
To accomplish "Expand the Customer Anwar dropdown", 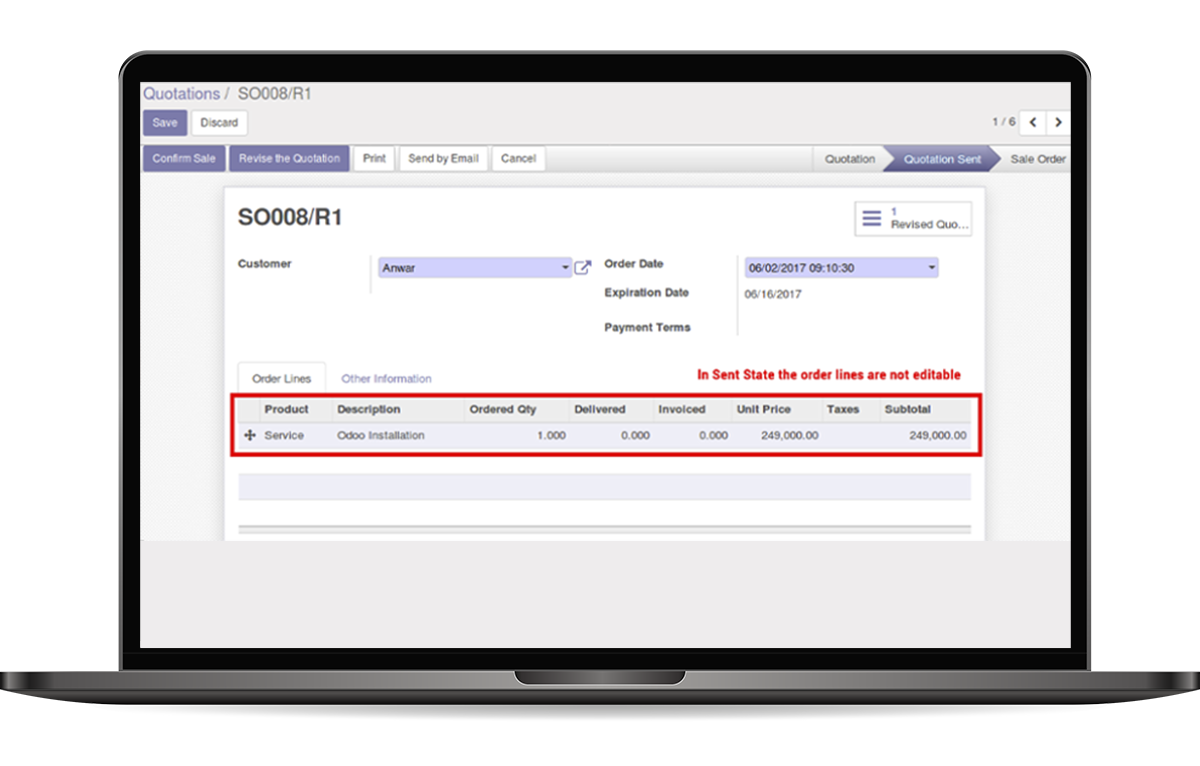I will [566, 268].
